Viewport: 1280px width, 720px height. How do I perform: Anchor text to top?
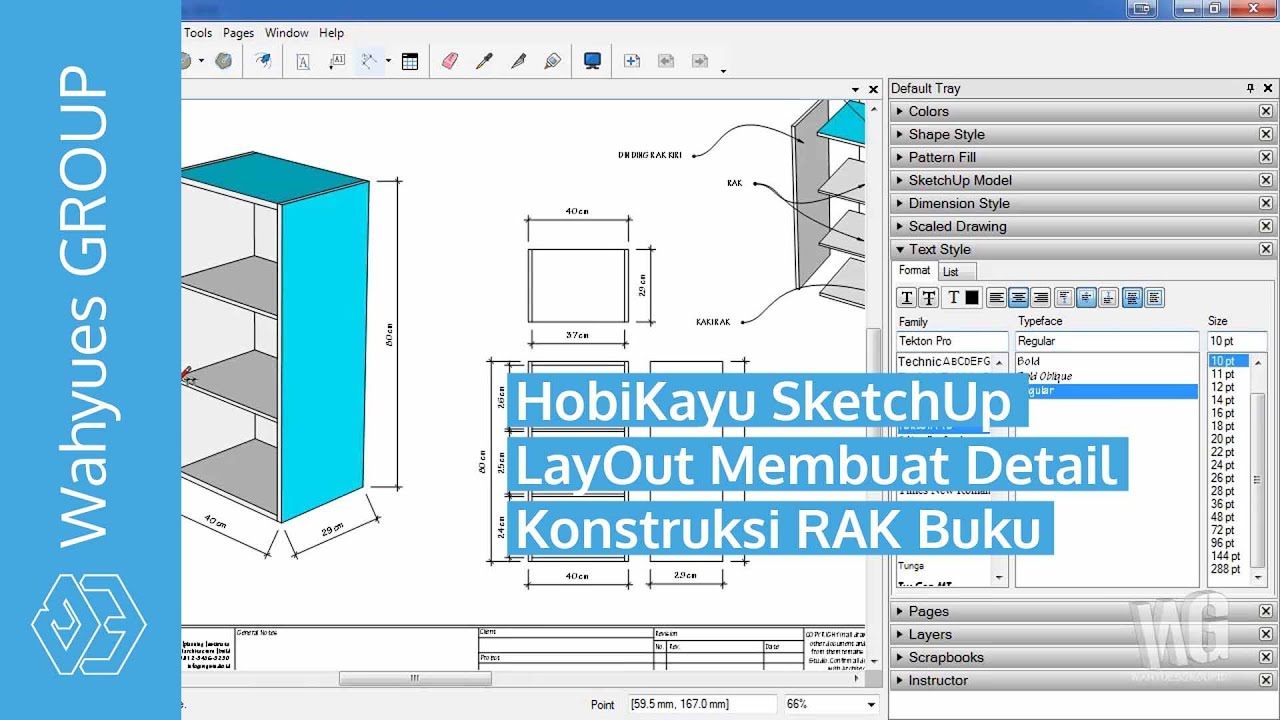[1064, 297]
